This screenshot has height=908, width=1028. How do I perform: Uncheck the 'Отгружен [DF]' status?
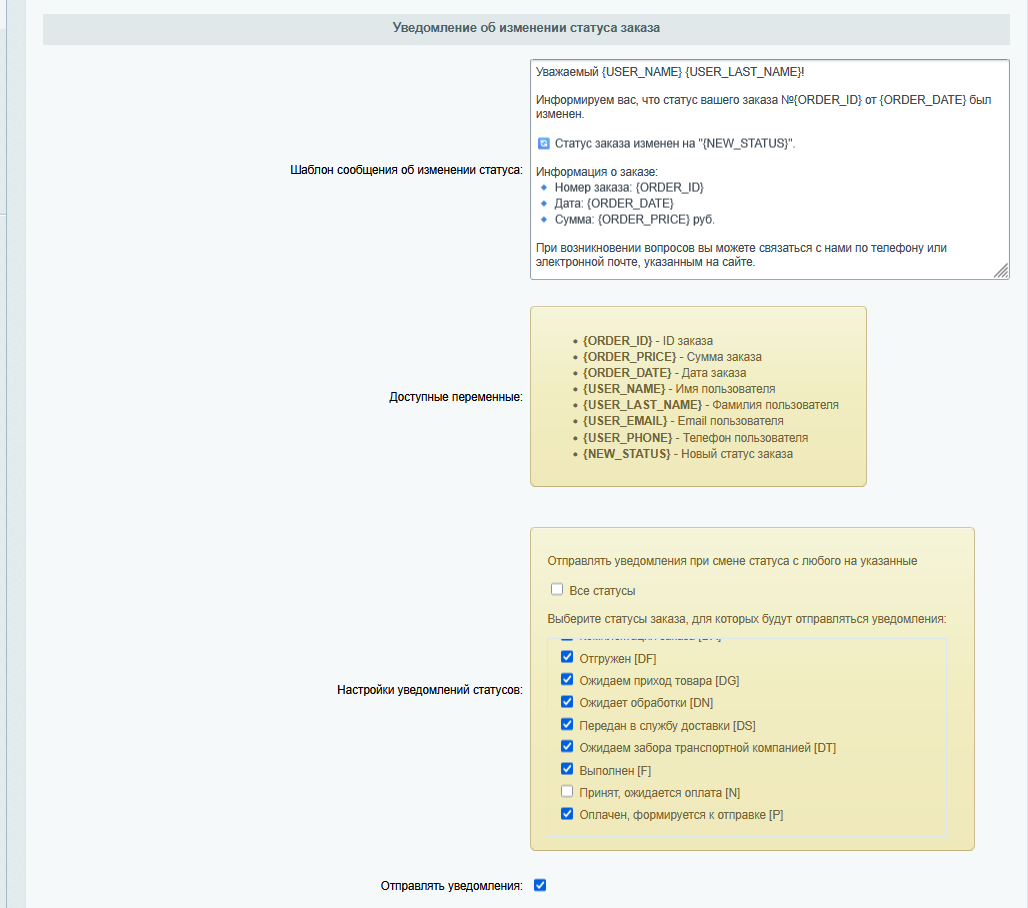click(567, 658)
